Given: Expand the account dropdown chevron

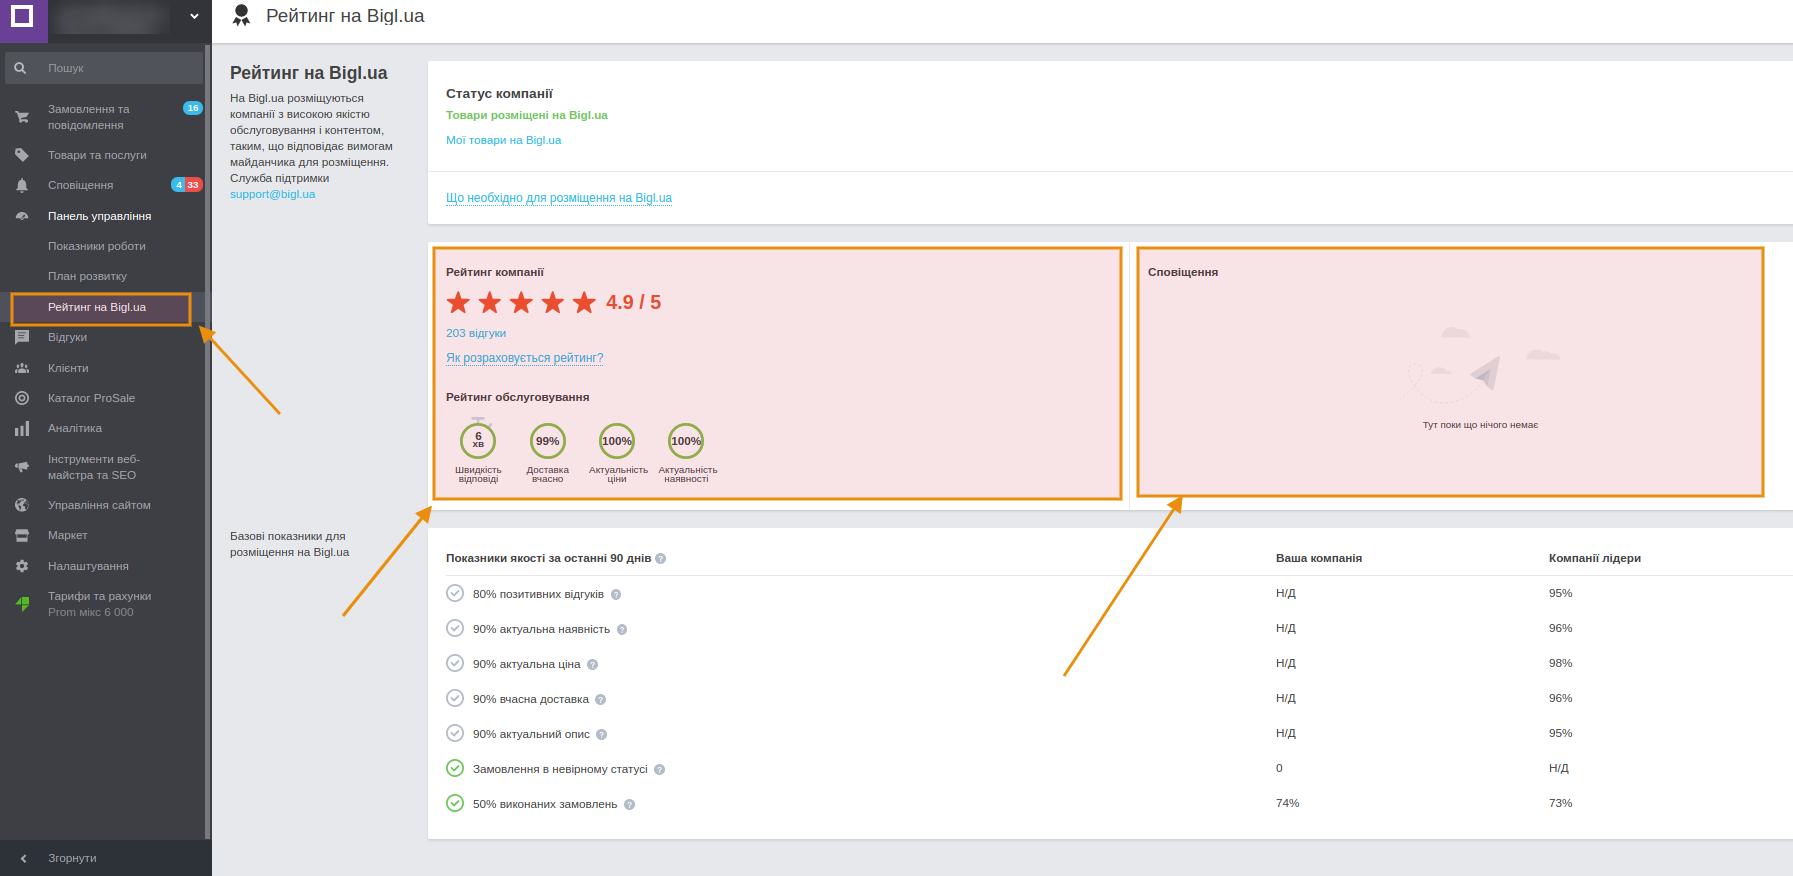Looking at the screenshot, I should pos(194,16).
